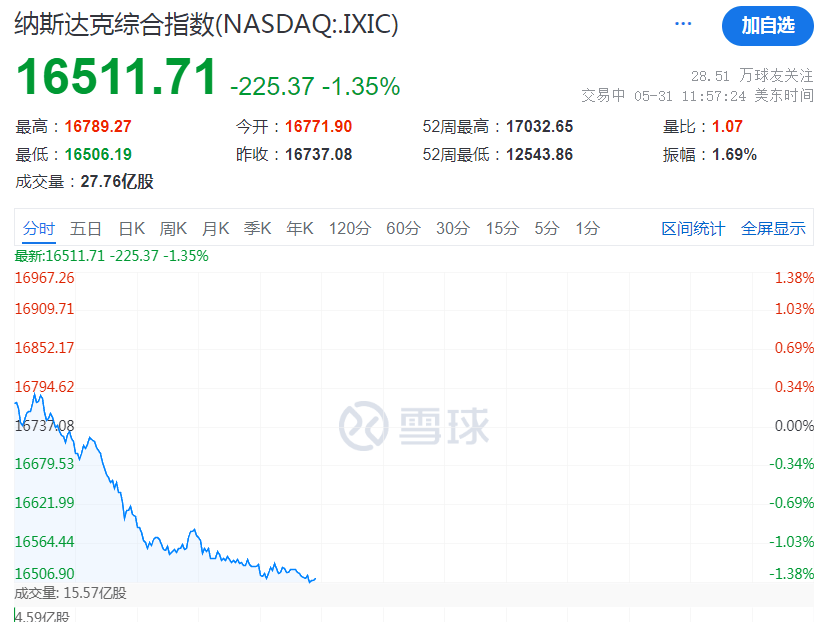Viewport: 834px width, 622px height.
Task: Switch to the 15分 interval
Action: (x=501, y=228)
